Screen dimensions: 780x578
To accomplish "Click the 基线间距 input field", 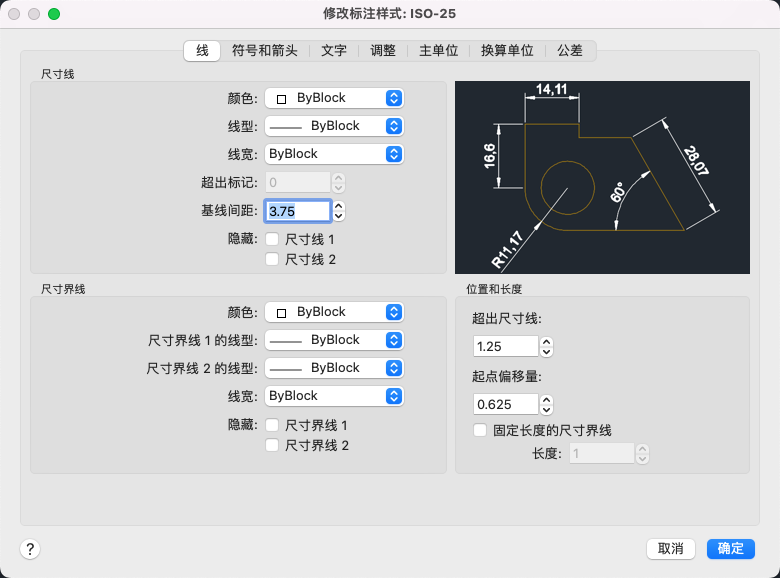I will tap(297, 211).
